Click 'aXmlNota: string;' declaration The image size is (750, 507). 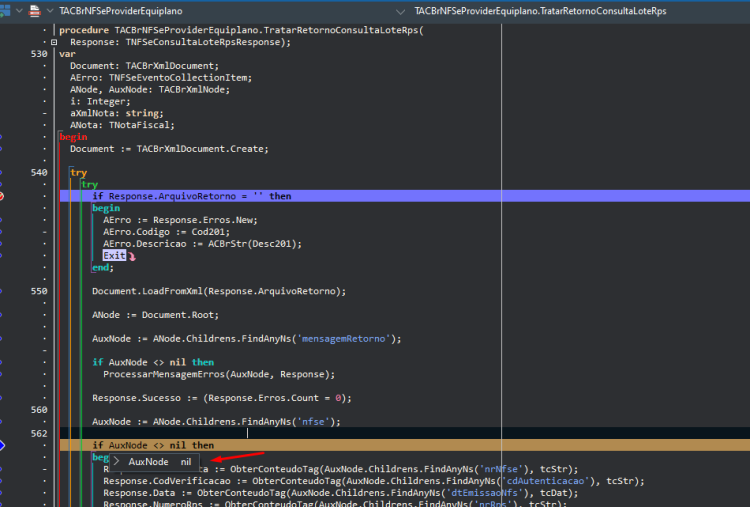tap(117, 113)
